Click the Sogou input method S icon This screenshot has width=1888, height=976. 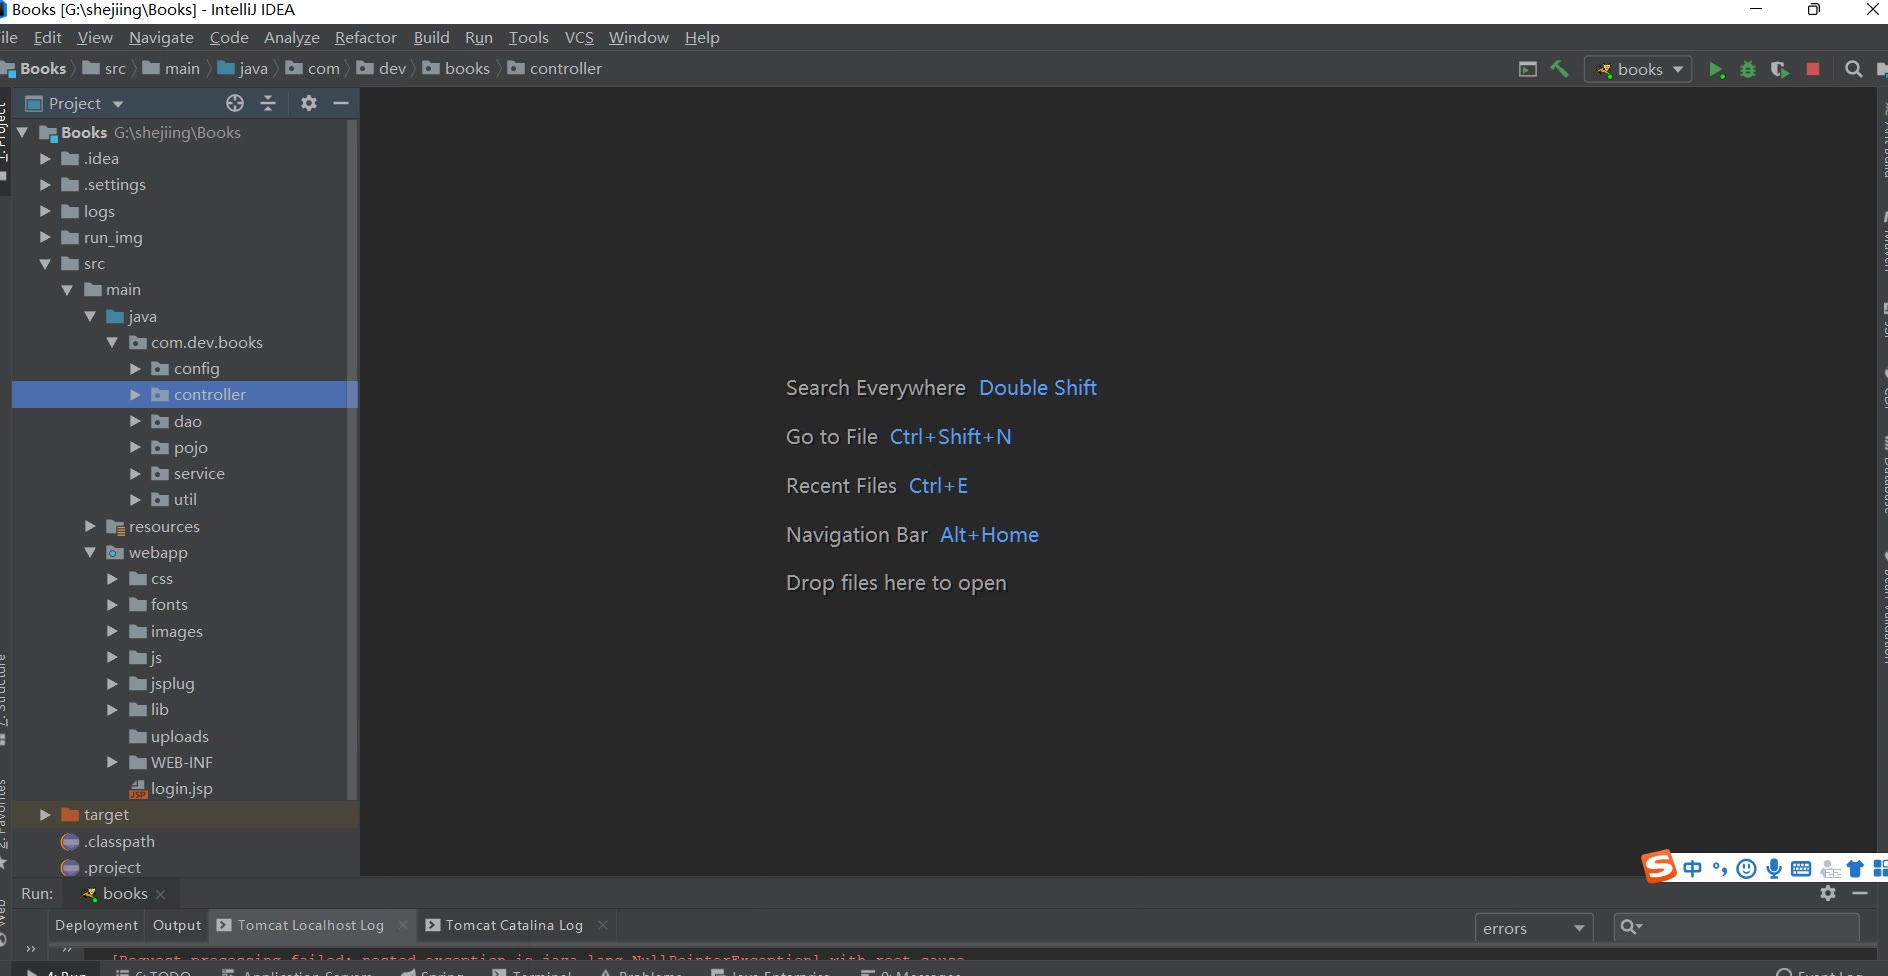click(x=1659, y=866)
